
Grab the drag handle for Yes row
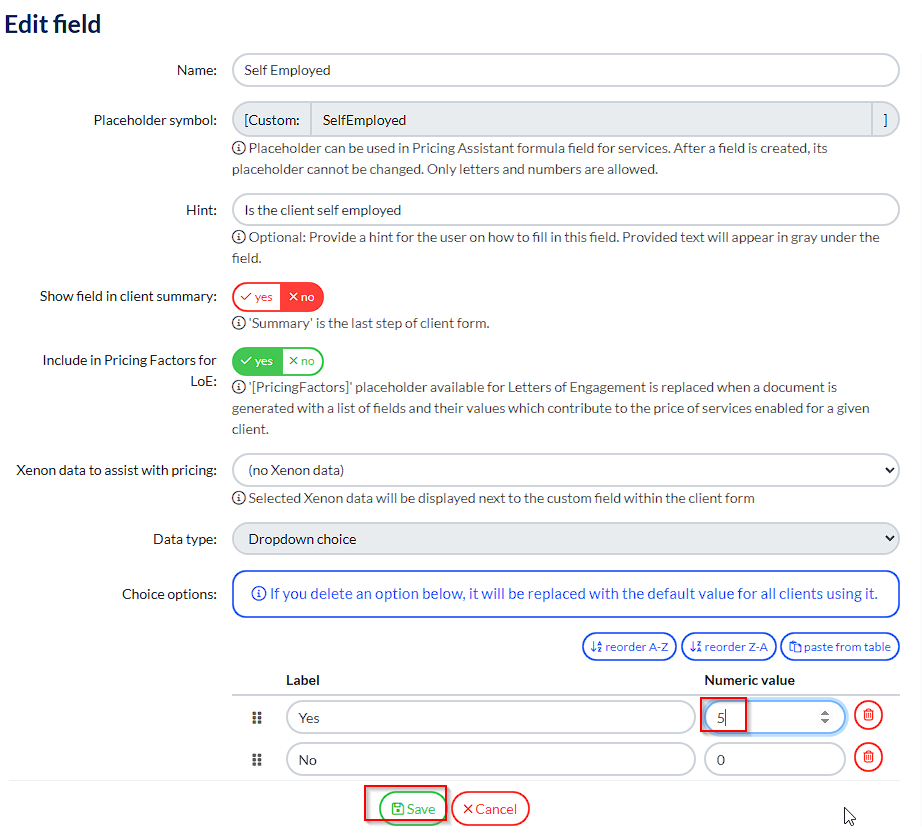pos(257,717)
